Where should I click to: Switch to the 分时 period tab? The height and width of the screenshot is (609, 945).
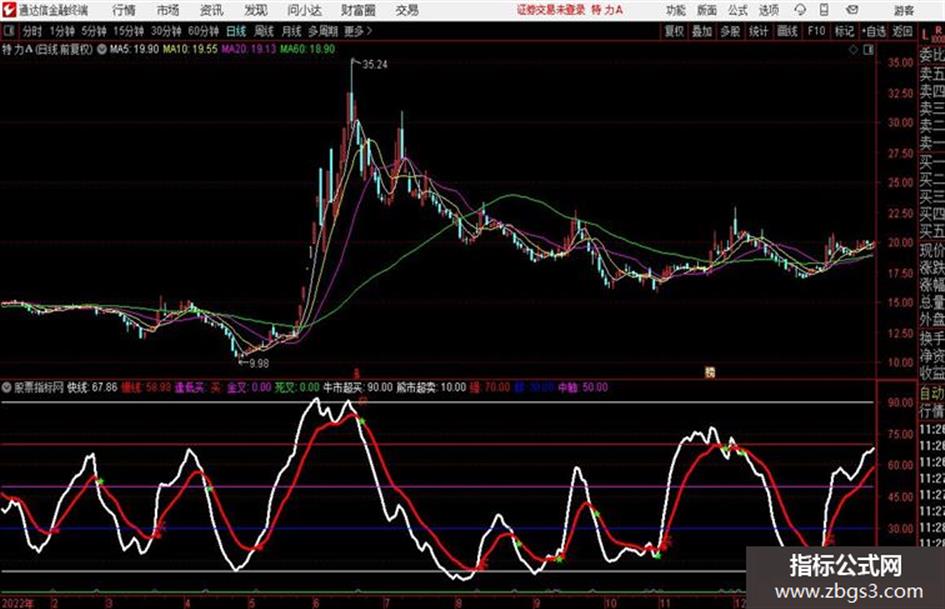point(32,31)
